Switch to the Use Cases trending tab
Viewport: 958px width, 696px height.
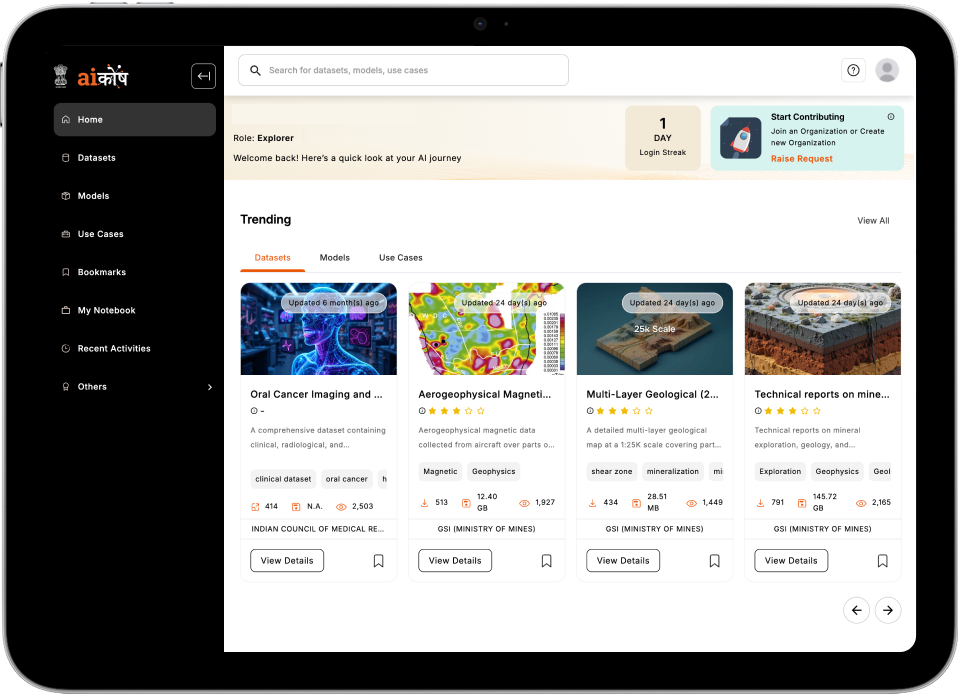click(x=400, y=258)
